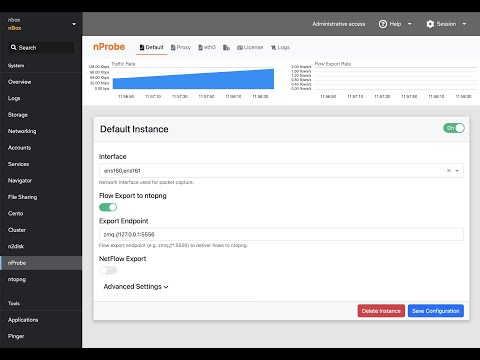Select nProbe in the sidebar
Screen dimensions: 480x360
click(41, 263)
